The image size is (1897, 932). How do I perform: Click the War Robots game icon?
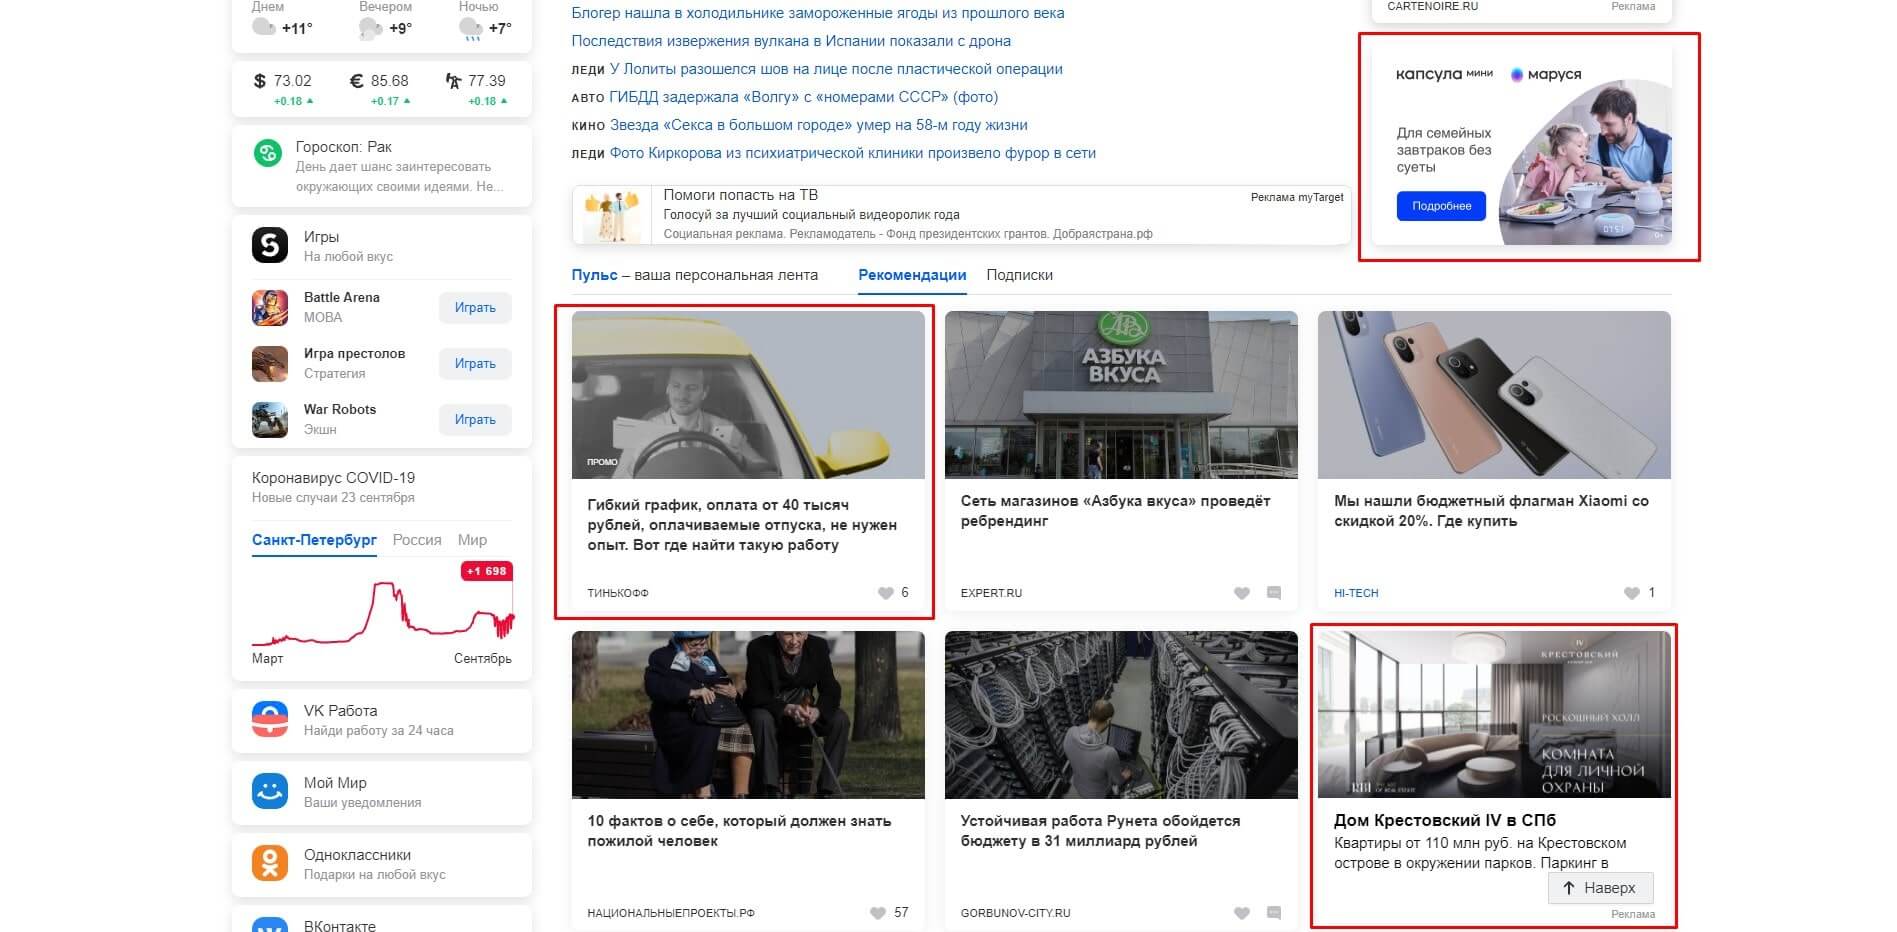pyautogui.click(x=270, y=419)
